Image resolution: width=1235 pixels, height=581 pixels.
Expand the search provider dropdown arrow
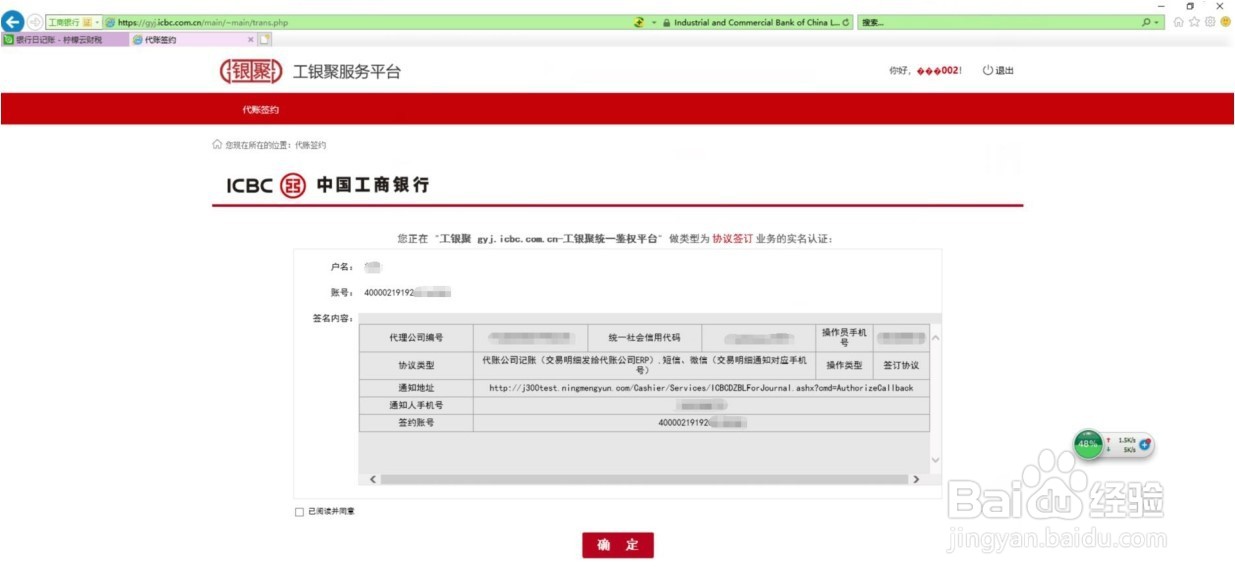tap(1158, 22)
